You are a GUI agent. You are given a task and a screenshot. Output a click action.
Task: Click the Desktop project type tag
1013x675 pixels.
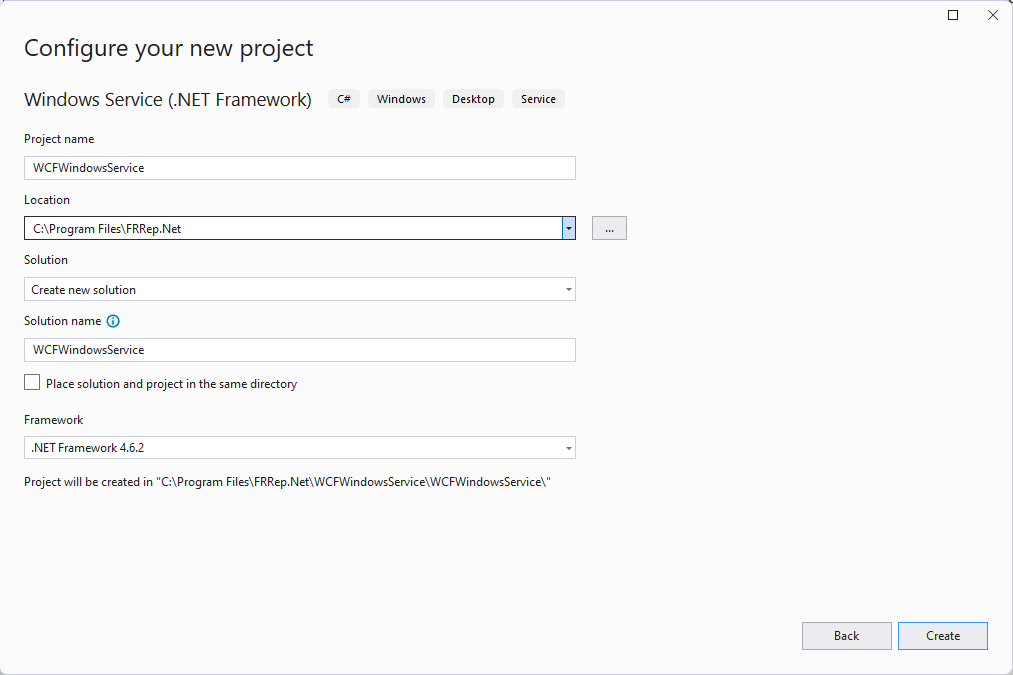(473, 99)
